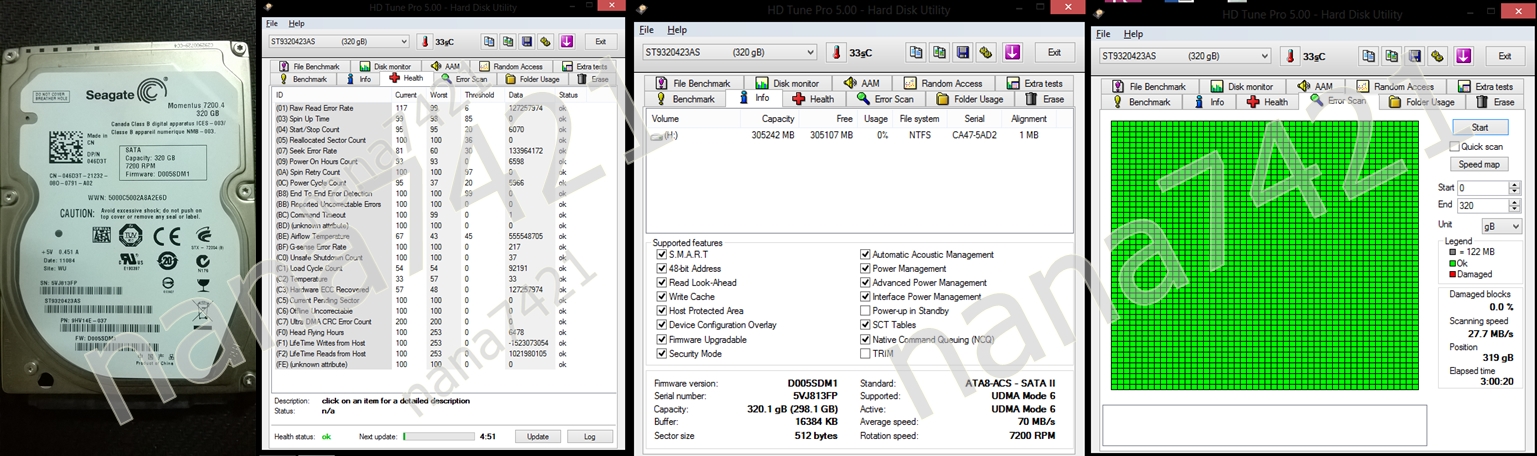Screen dimensions: 1537x456
Task: Open Disk monitor tab in the Info window
Action: click(x=787, y=83)
